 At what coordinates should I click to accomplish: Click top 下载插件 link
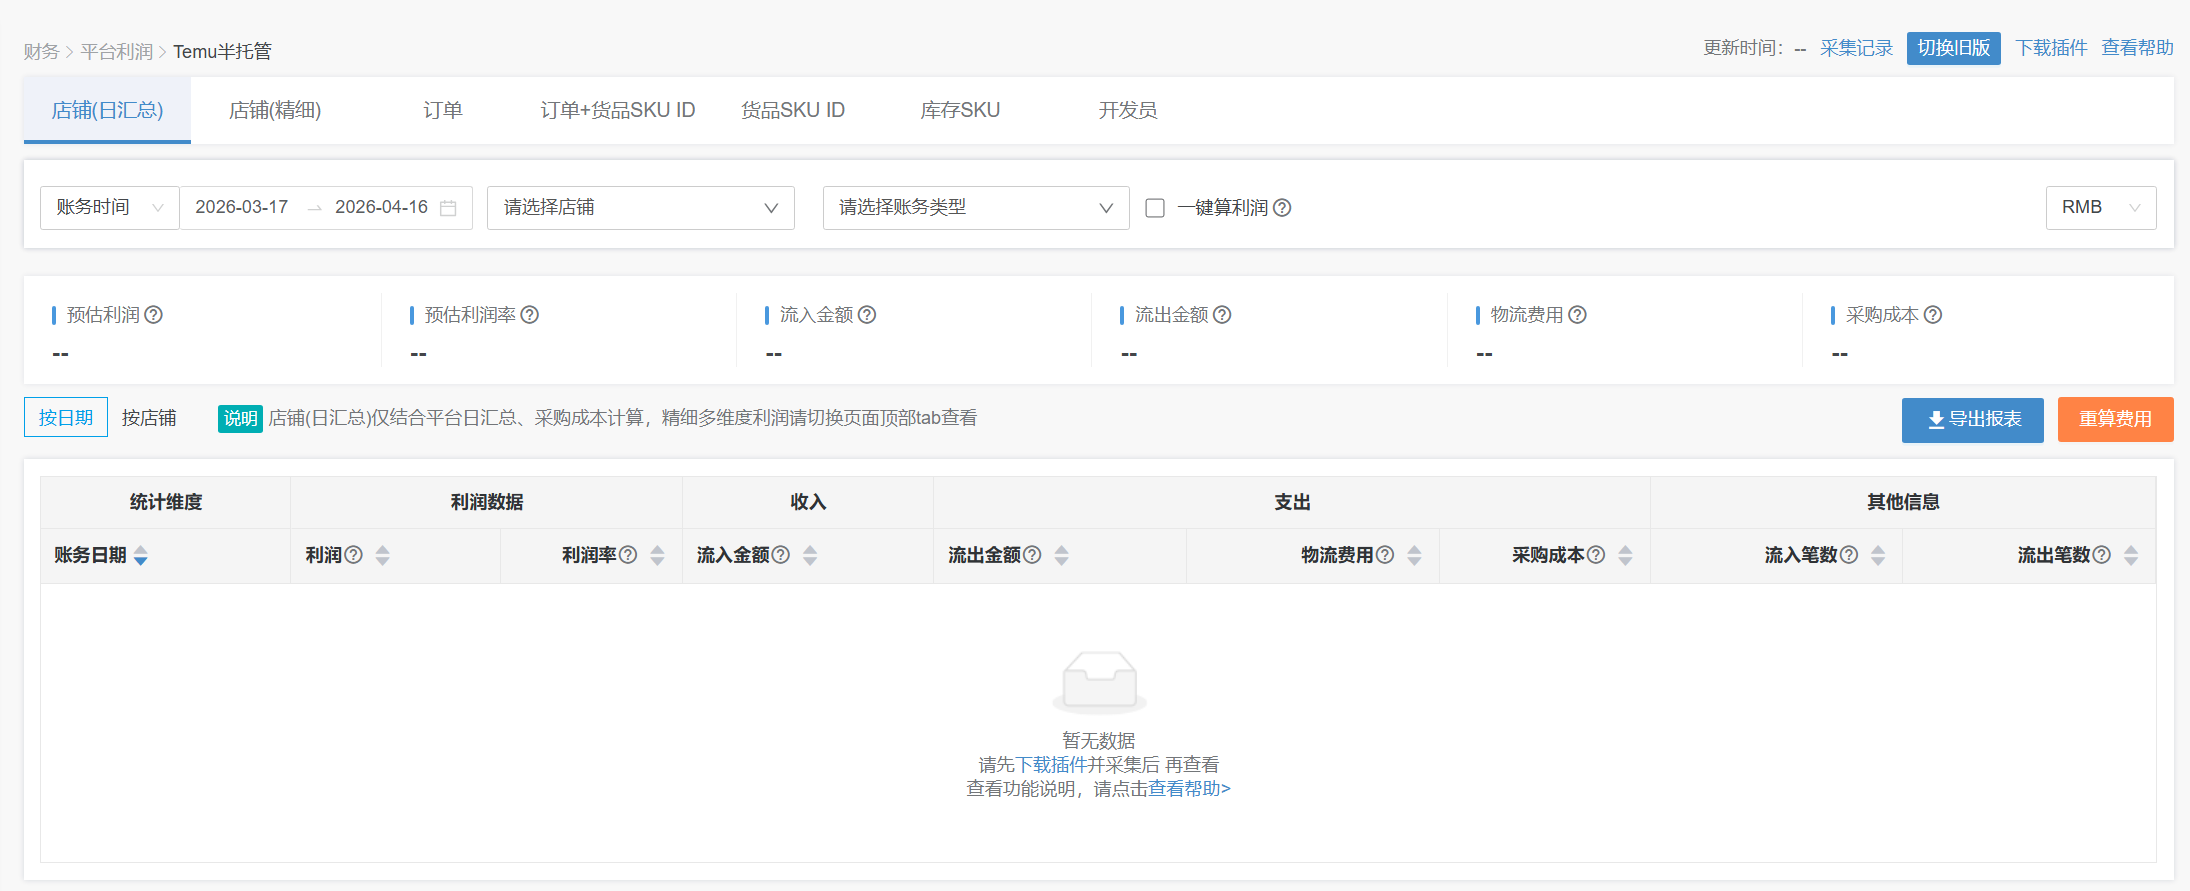[x=2051, y=48]
